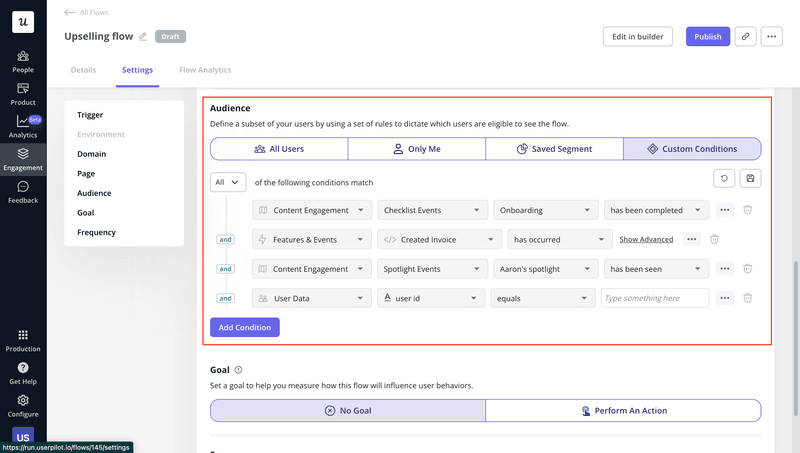Open the Feedback section in sidebar
The image size is (800, 453).
point(23,192)
